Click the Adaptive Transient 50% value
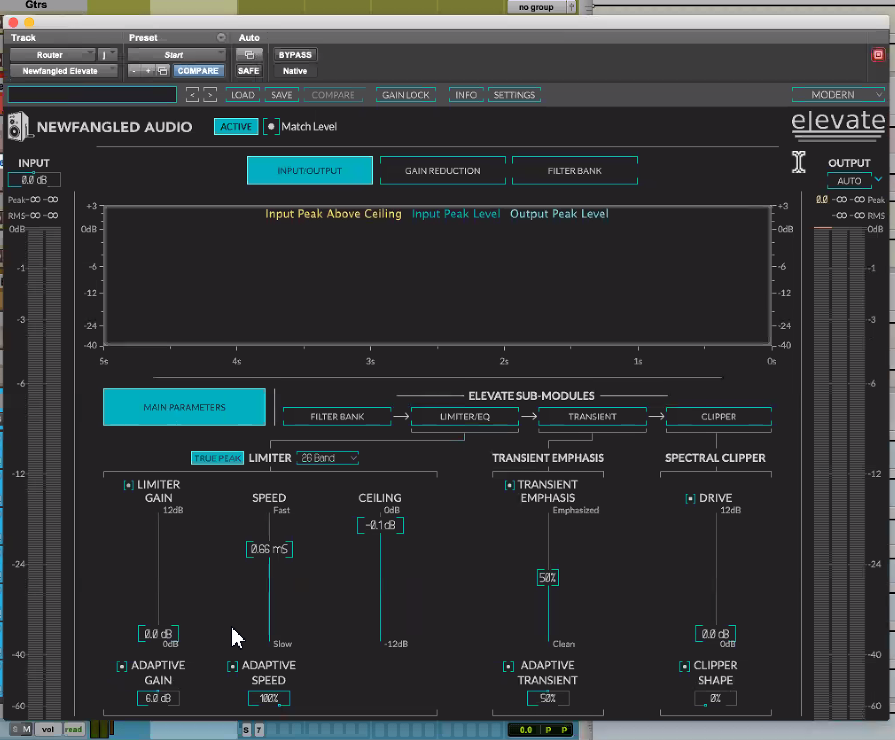The image size is (895, 740). (x=548, y=698)
